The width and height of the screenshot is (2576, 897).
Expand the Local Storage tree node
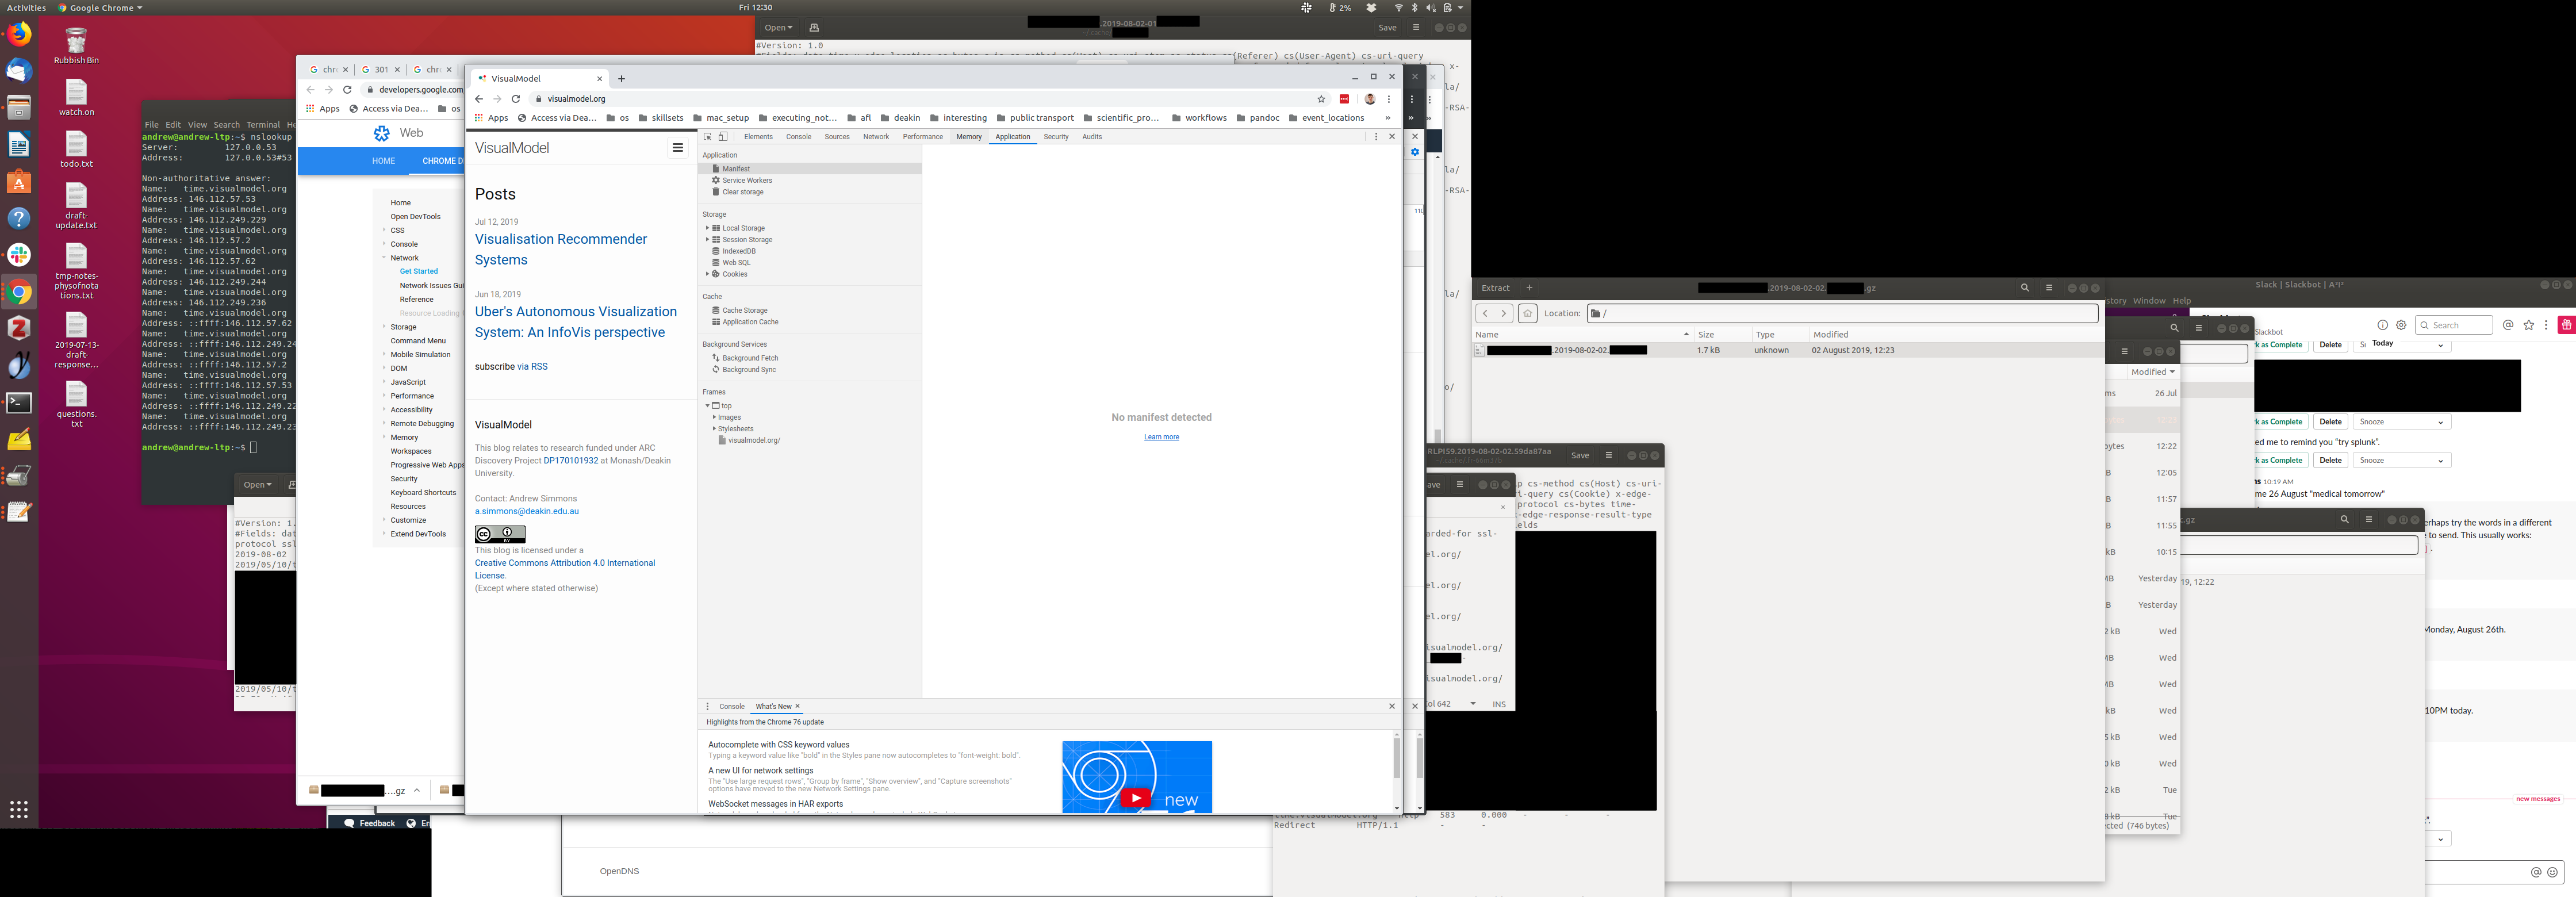(707, 228)
